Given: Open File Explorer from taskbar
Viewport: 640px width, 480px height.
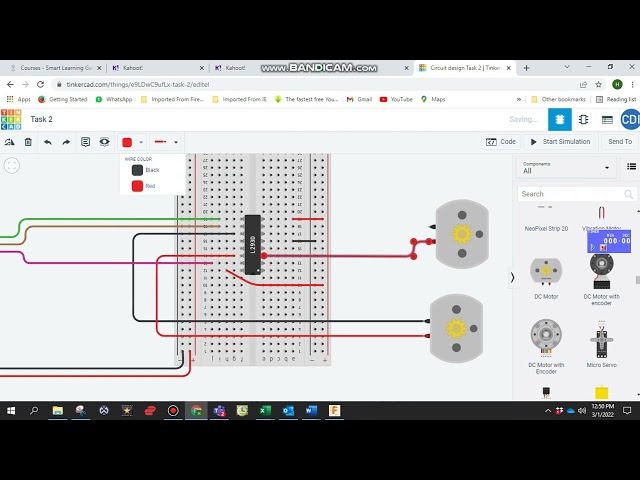Looking at the screenshot, I should (x=58, y=411).
